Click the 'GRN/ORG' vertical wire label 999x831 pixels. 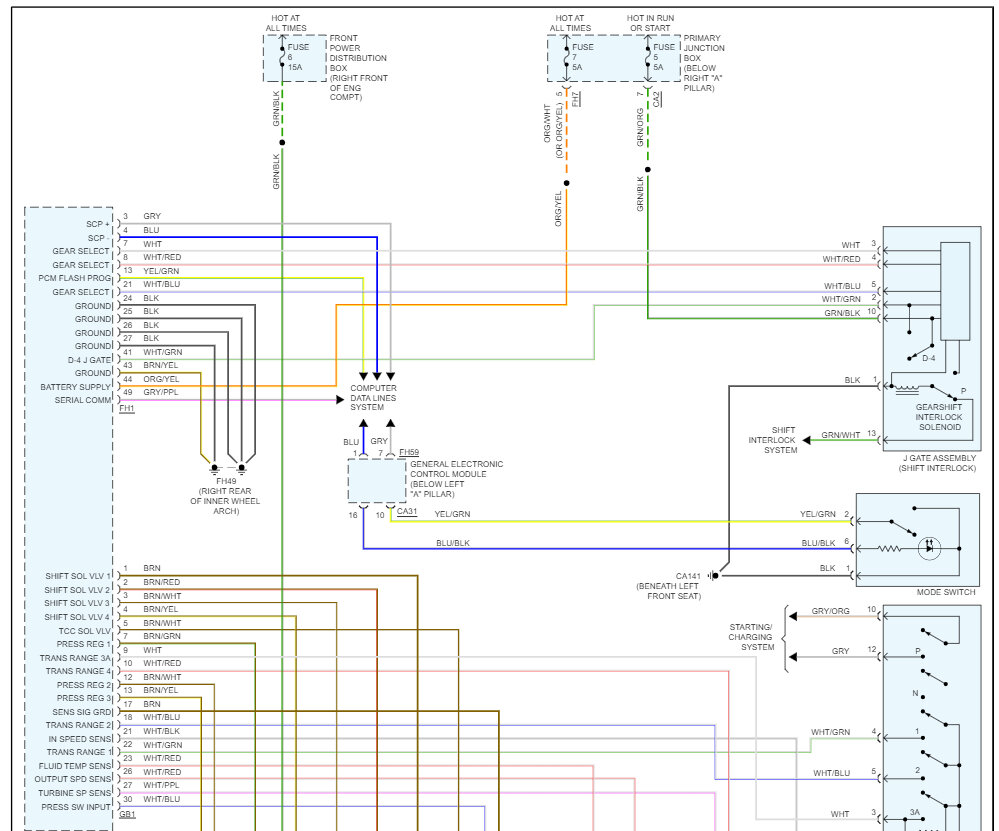point(640,127)
